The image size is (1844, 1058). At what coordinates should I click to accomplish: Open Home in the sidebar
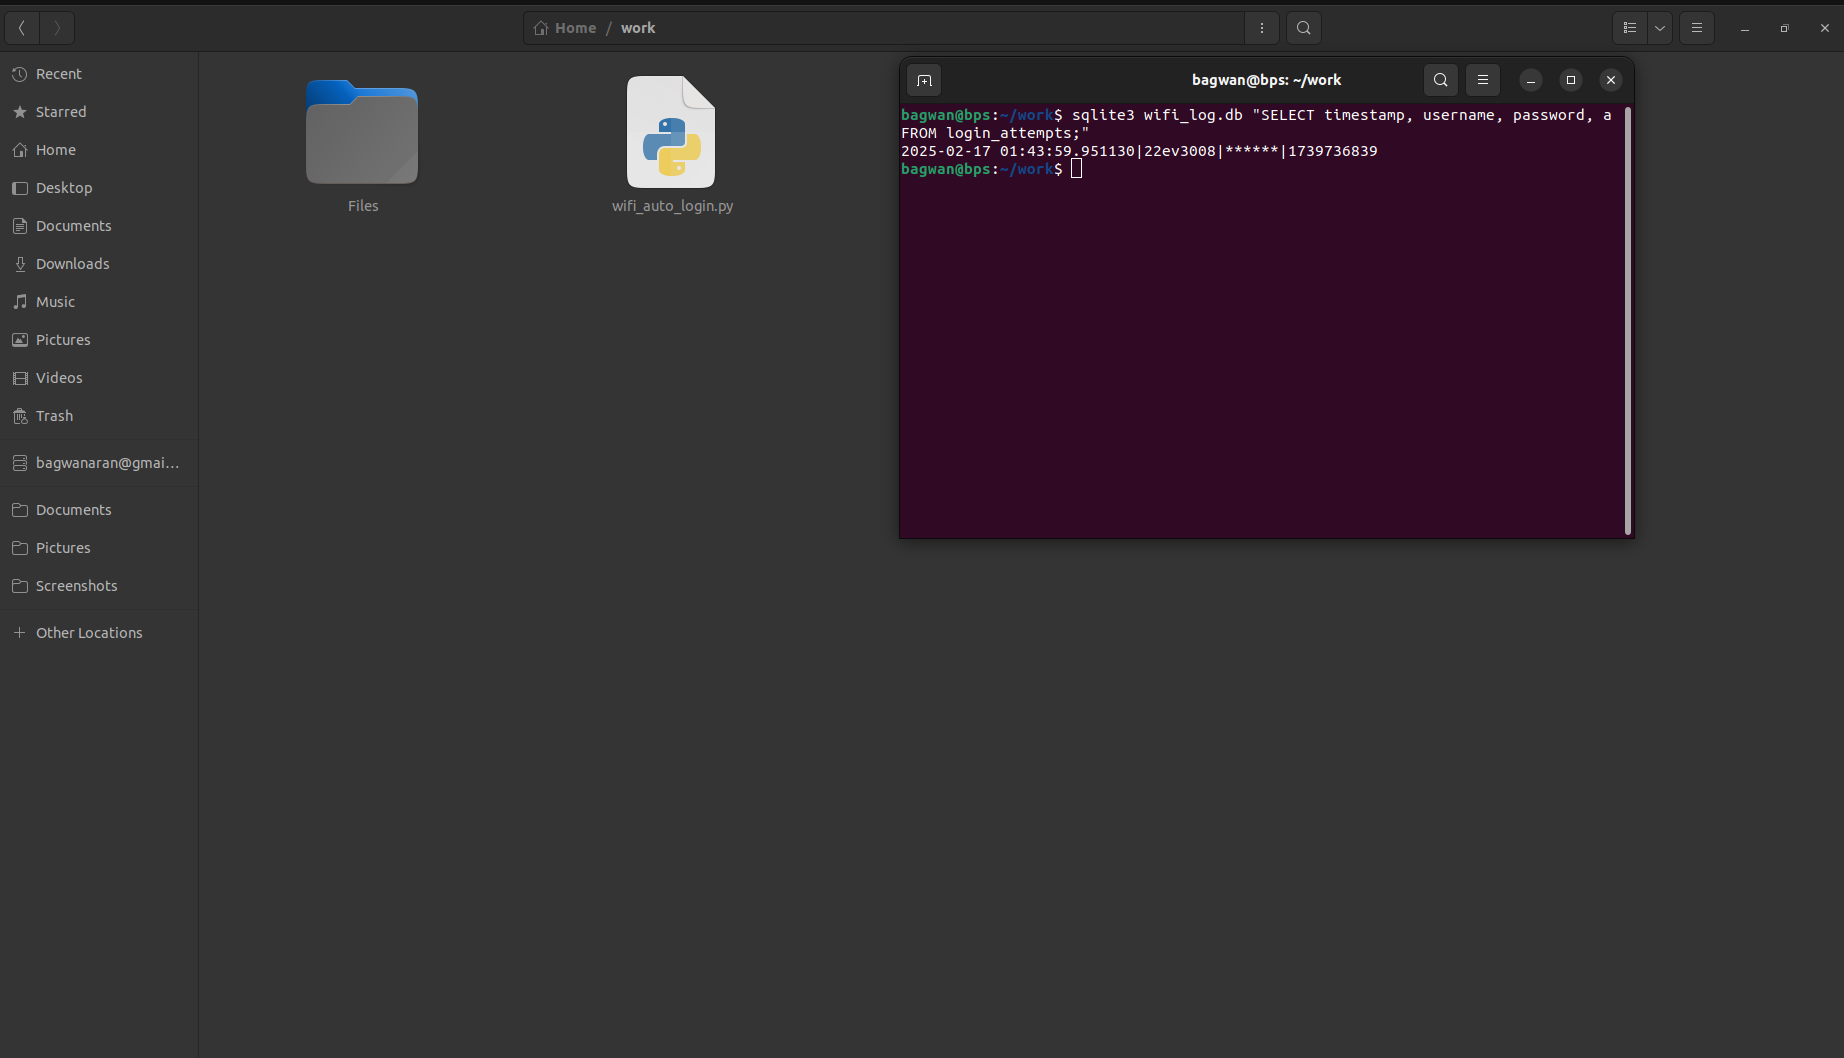click(99, 150)
